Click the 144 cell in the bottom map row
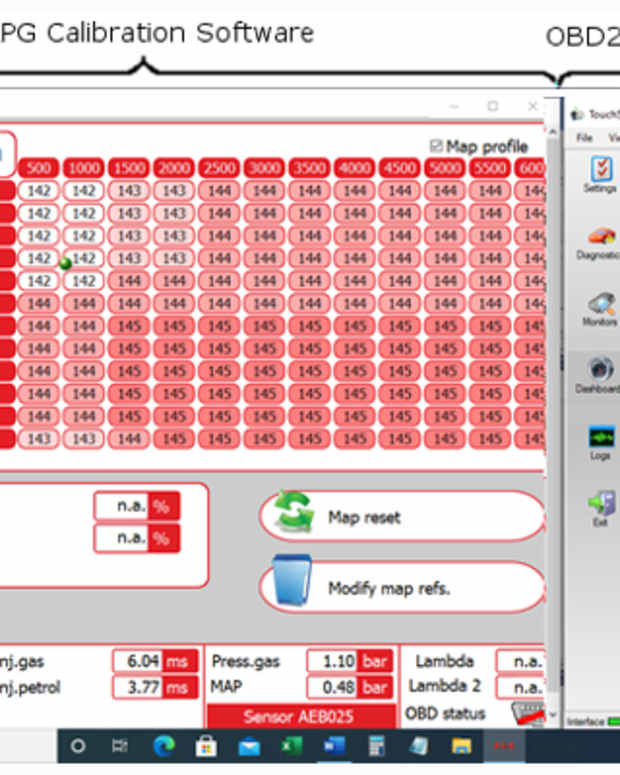Image resolution: width=620 pixels, height=775 pixels. 129,438
